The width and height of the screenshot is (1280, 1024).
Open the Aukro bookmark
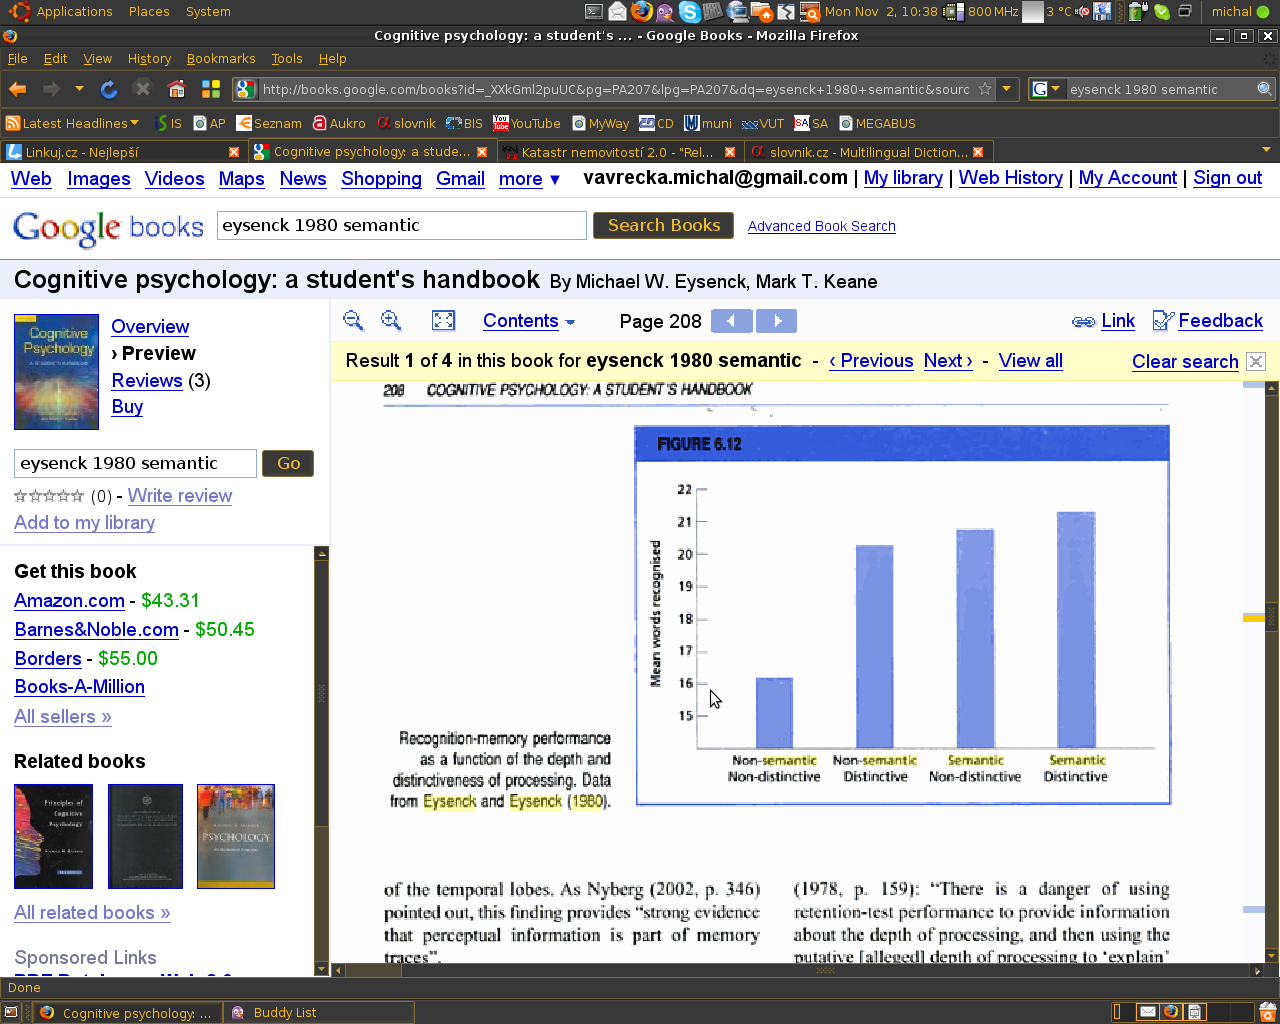click(339, 123)
